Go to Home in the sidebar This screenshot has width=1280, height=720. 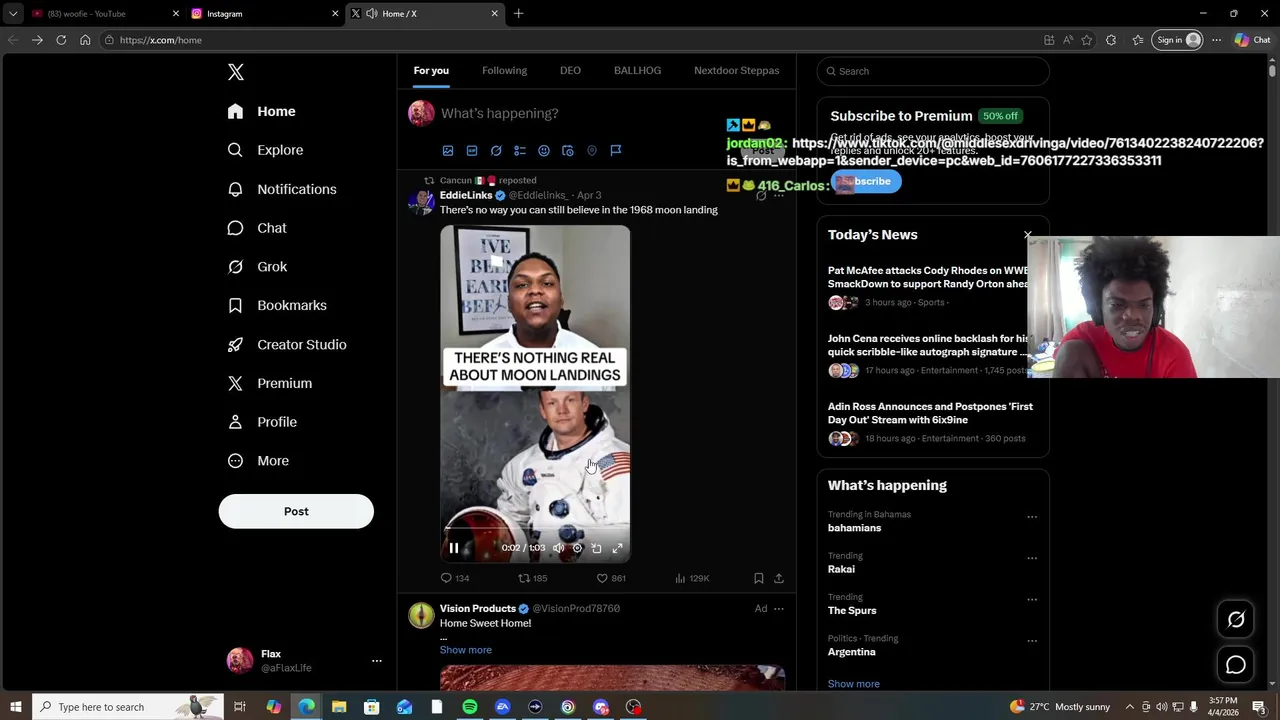point(261,111)
